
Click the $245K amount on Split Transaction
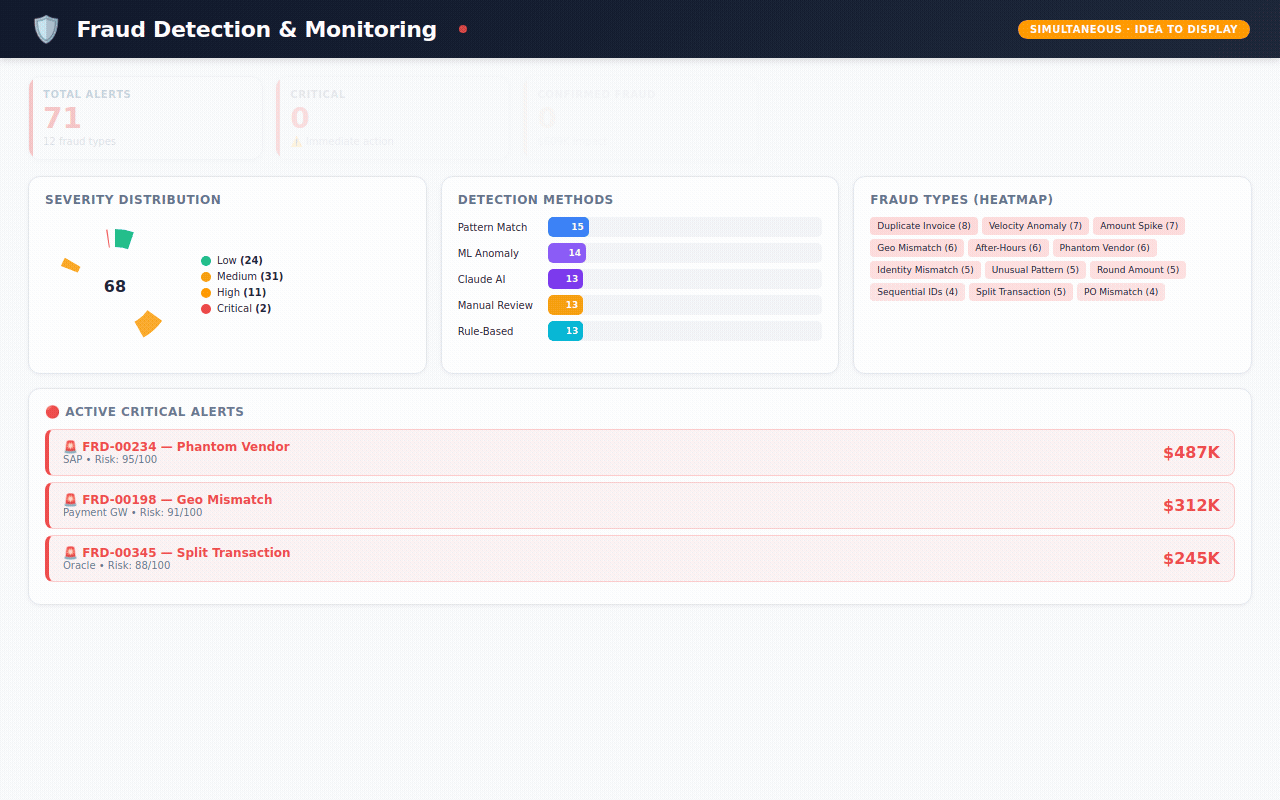(x=1190, y=559)
